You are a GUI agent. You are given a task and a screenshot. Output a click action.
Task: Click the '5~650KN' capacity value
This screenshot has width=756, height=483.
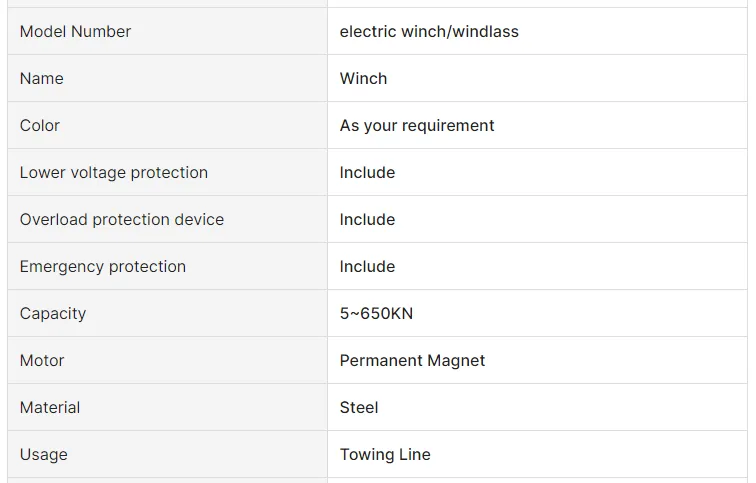(376, 314)
